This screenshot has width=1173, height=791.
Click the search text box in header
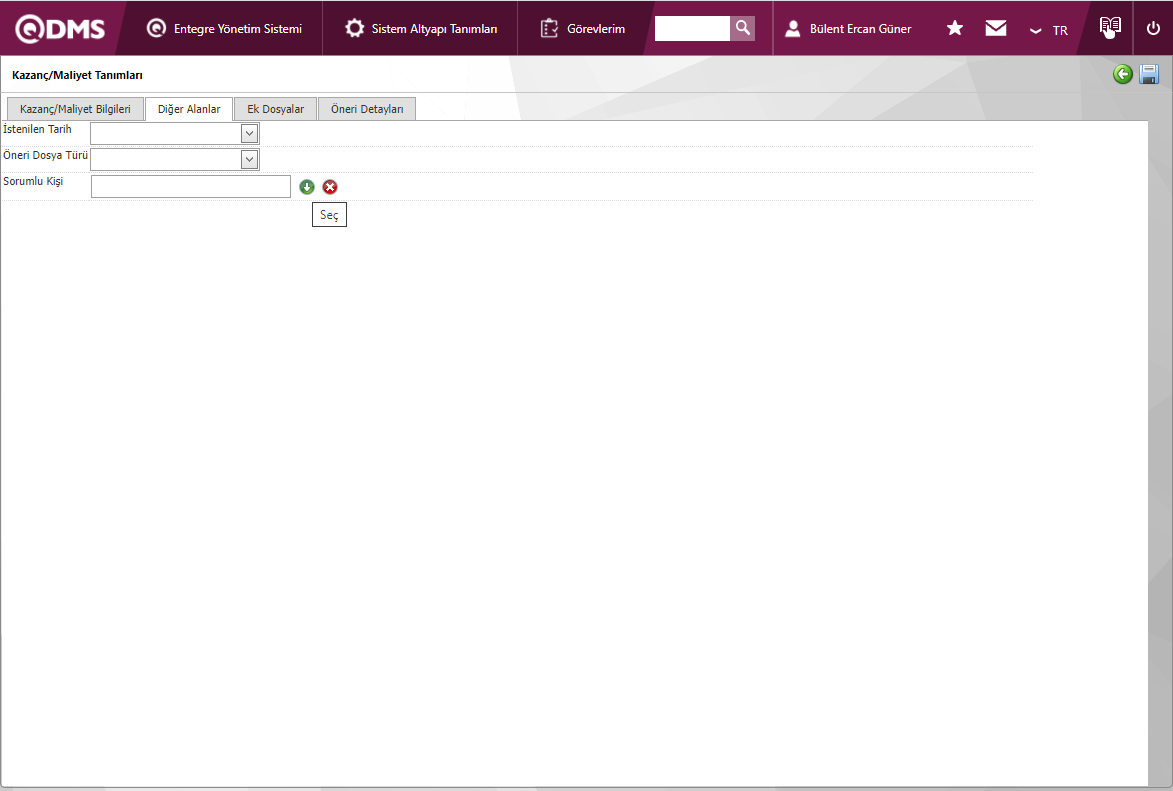[x=692, y=28]
